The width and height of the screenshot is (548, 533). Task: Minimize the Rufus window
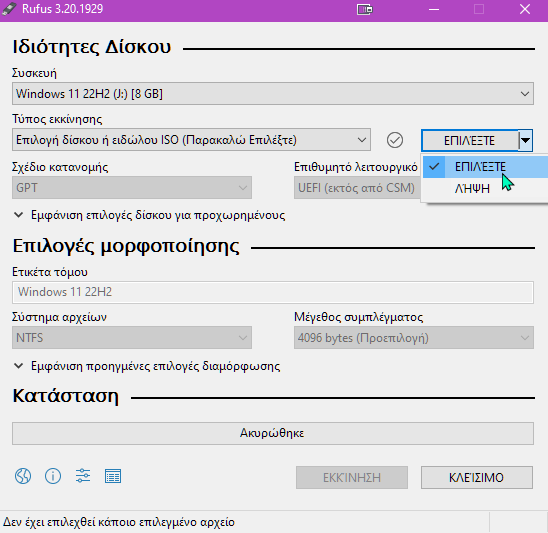pos(434,9)
